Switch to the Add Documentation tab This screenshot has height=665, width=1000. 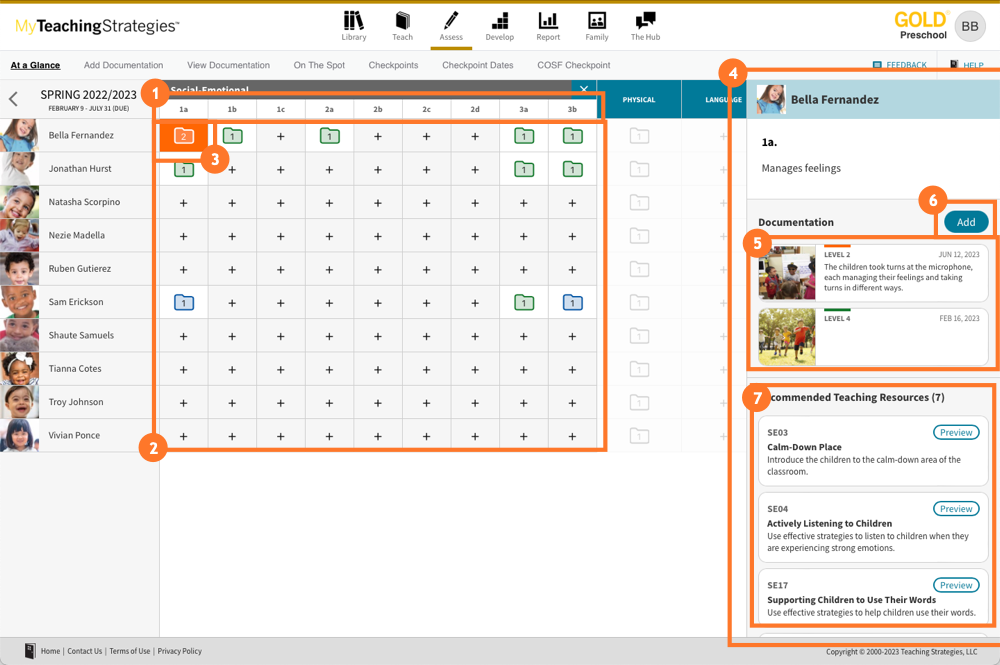pos(123,64)
